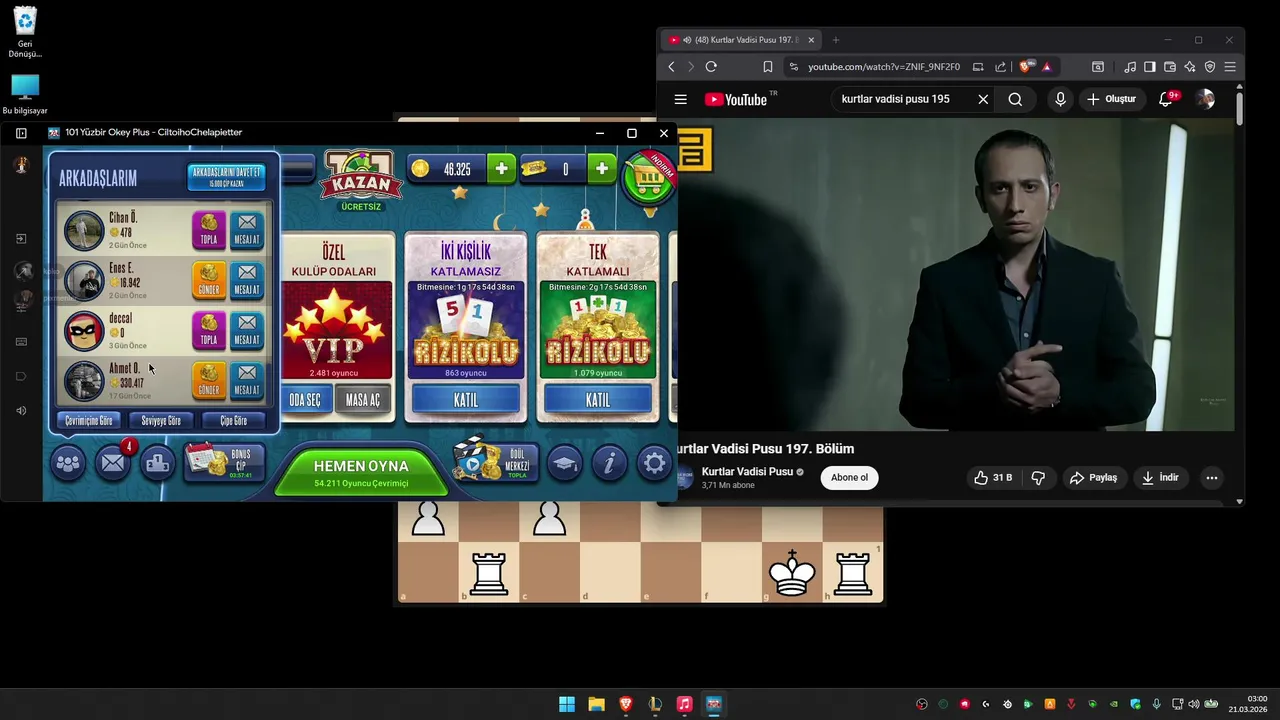This screenshot has width=1280, height=720.
Task: Send message to Ahmet O.
Action: coord(247,380)
